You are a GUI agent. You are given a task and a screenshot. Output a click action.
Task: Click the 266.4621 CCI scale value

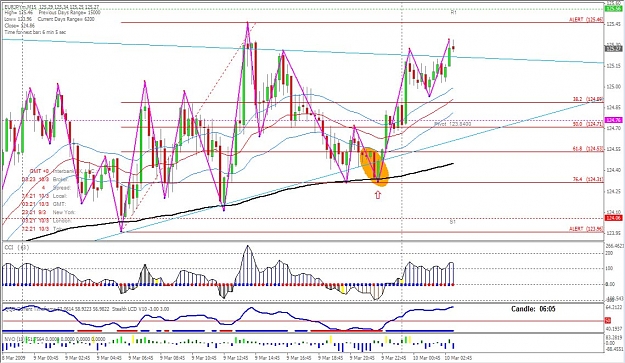(614, 247)
